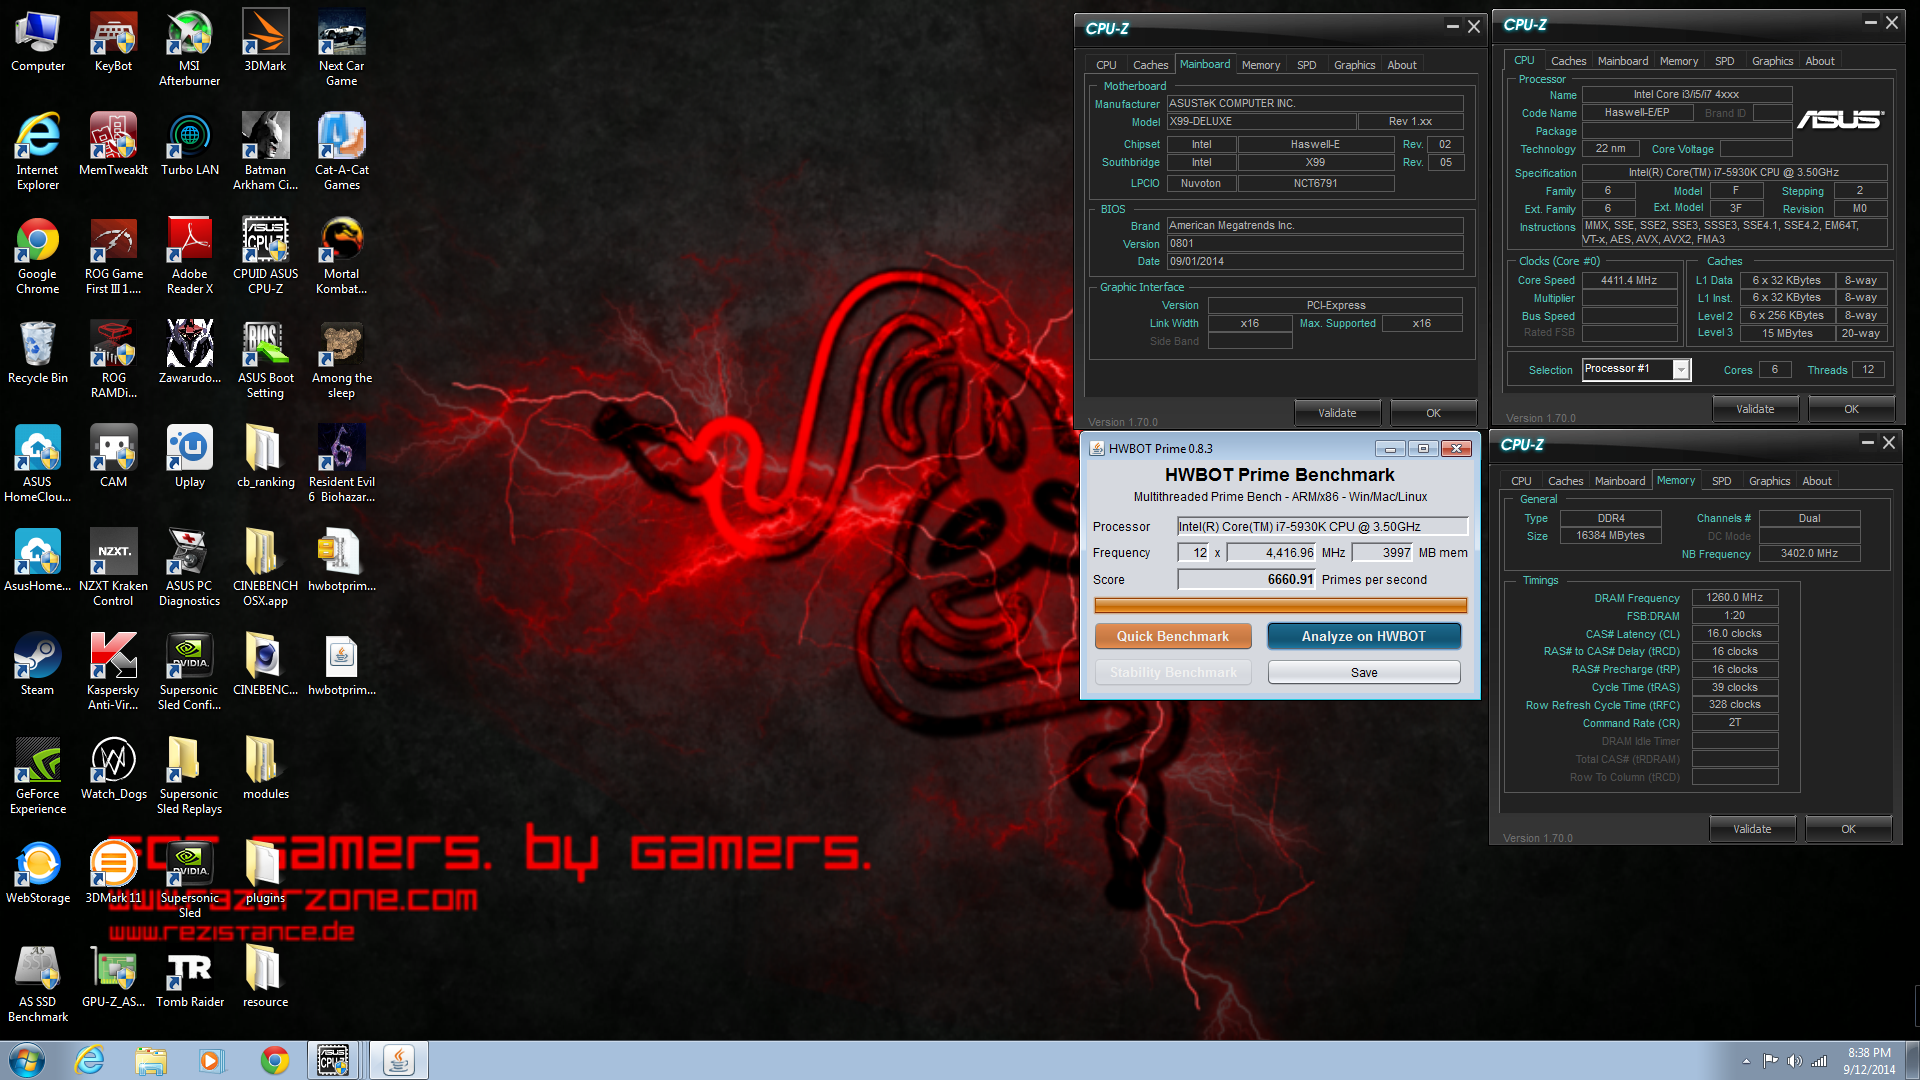1920x1080 pixels.
Task: Open the Watch_Dogs shortcut
Action: tap(113, 769)
